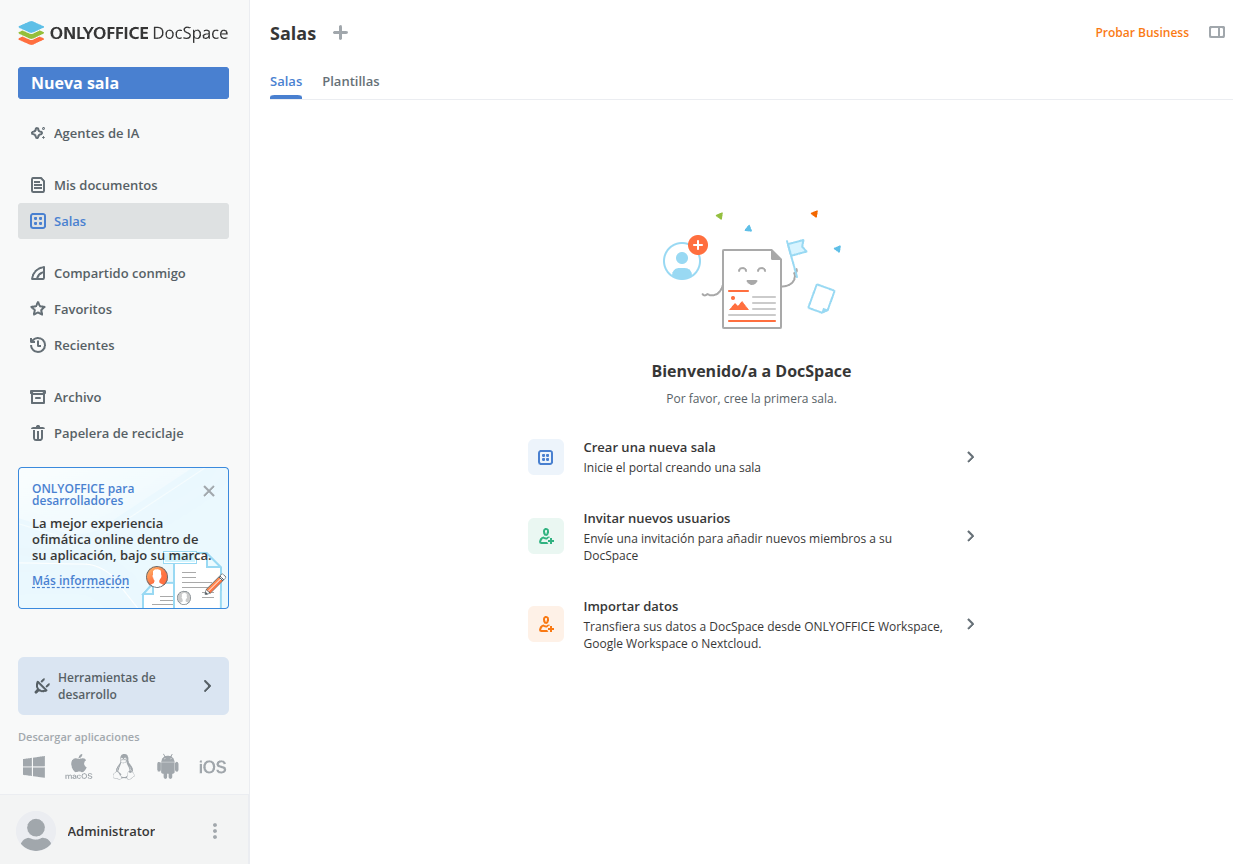The height and width of the screenshot is (864, 1250).
Task: Download the macOS desktop app
Action: 79,767
